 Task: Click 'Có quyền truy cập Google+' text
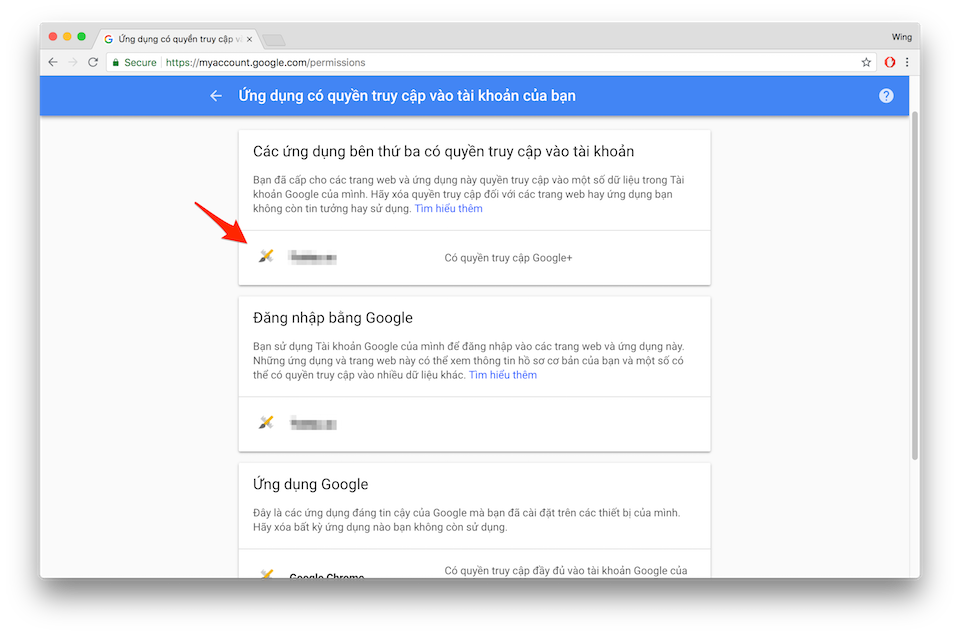[x=508, y=258]
